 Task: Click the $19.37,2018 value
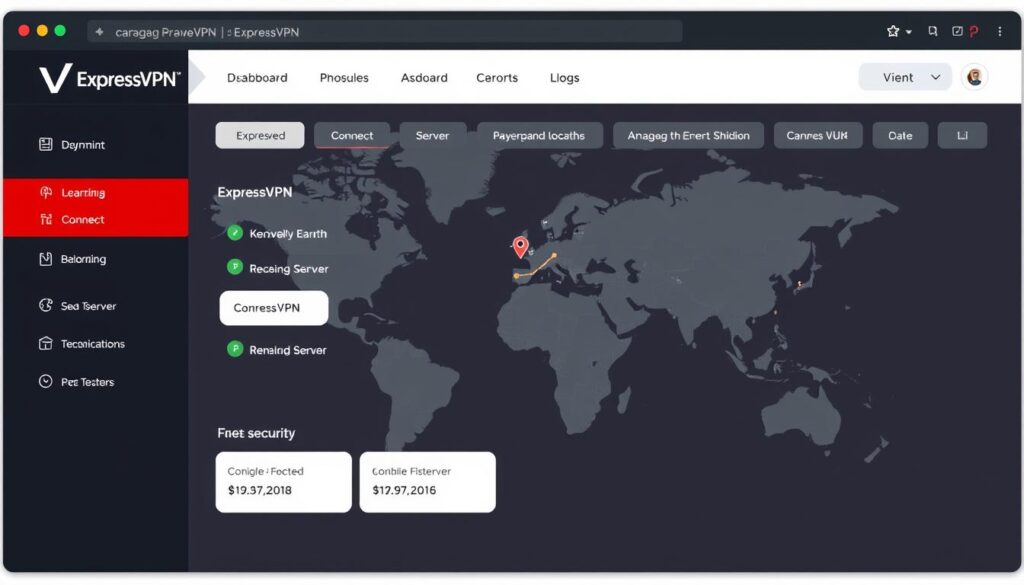click(260, 490)
